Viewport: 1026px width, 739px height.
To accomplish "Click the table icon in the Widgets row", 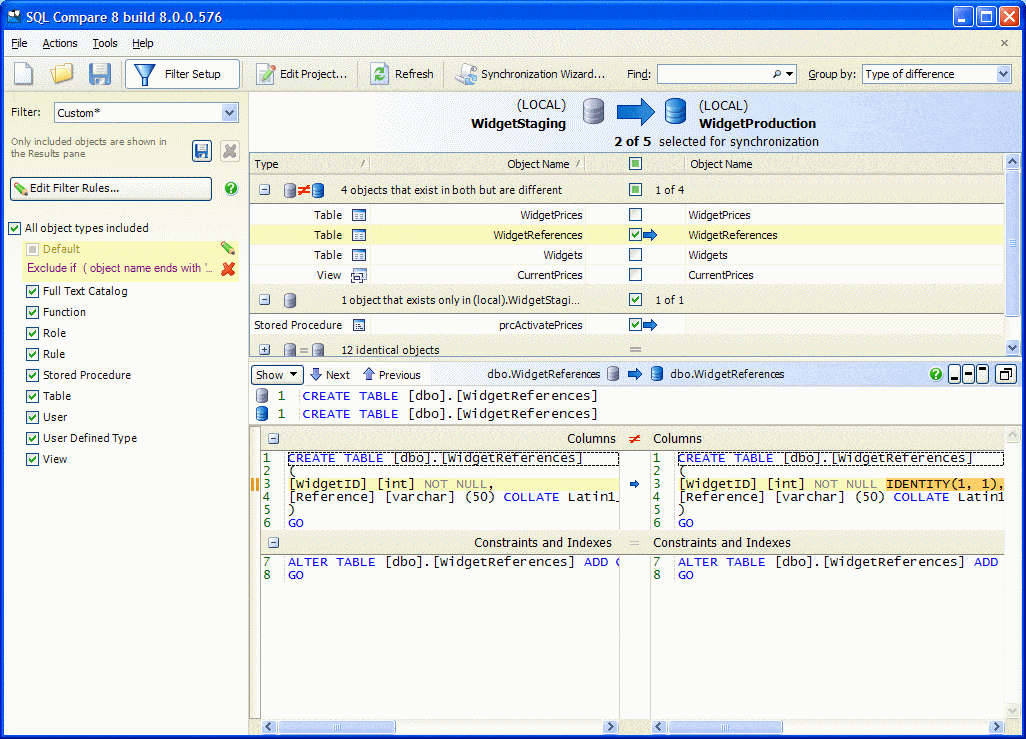I will point(359,255).
